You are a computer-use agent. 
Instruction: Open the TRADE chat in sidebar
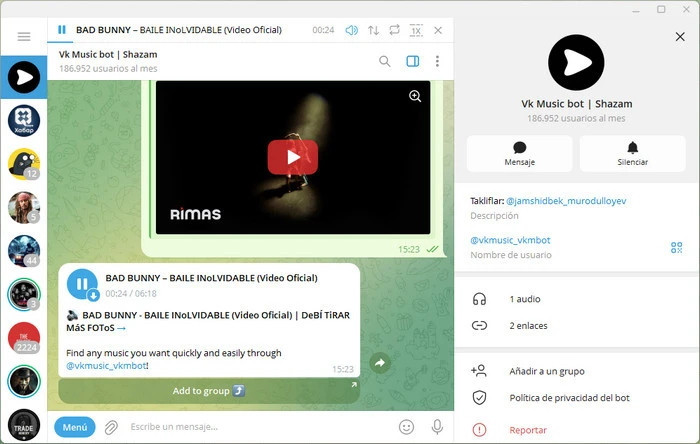[24, 425]
